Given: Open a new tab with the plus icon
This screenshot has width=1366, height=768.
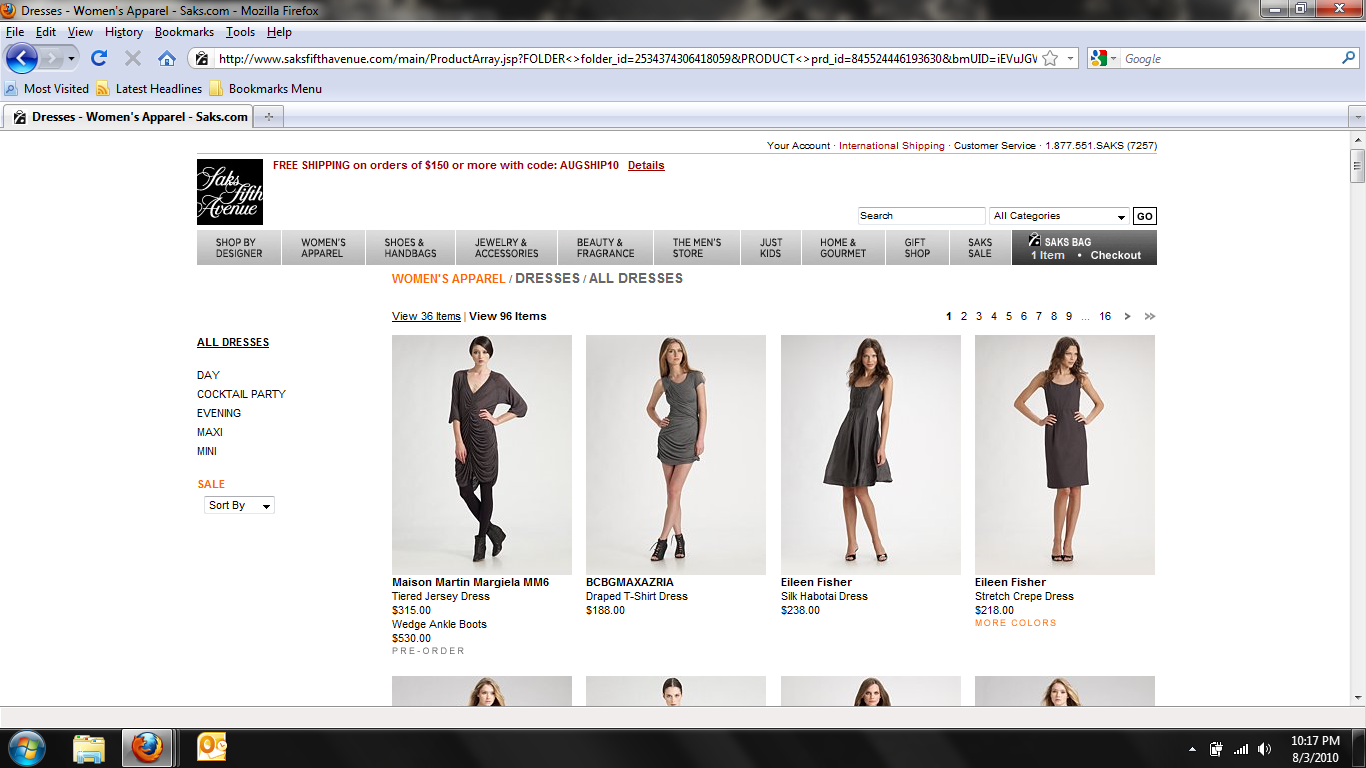Looking at the screenshot, I should point(268,117).
